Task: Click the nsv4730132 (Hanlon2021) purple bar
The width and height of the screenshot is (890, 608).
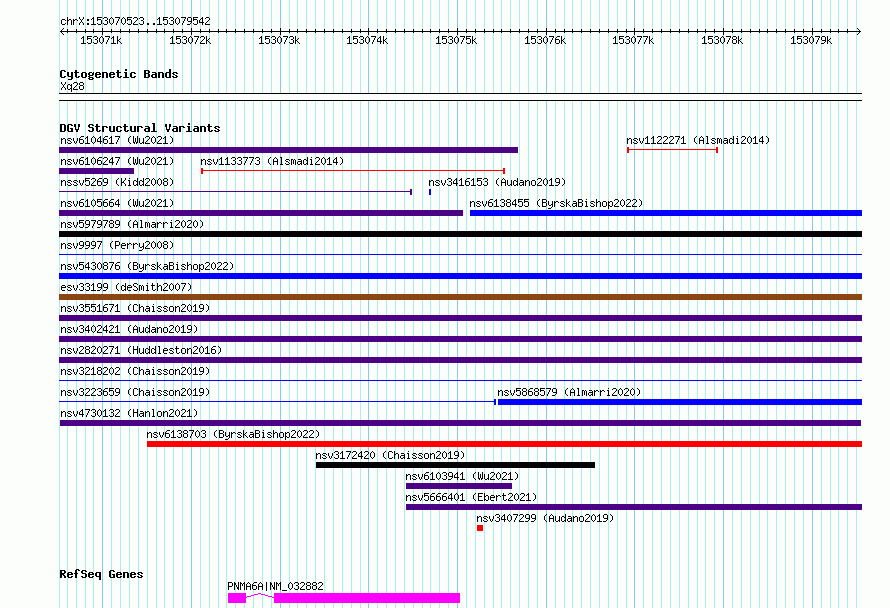Action: click(460, 423)
